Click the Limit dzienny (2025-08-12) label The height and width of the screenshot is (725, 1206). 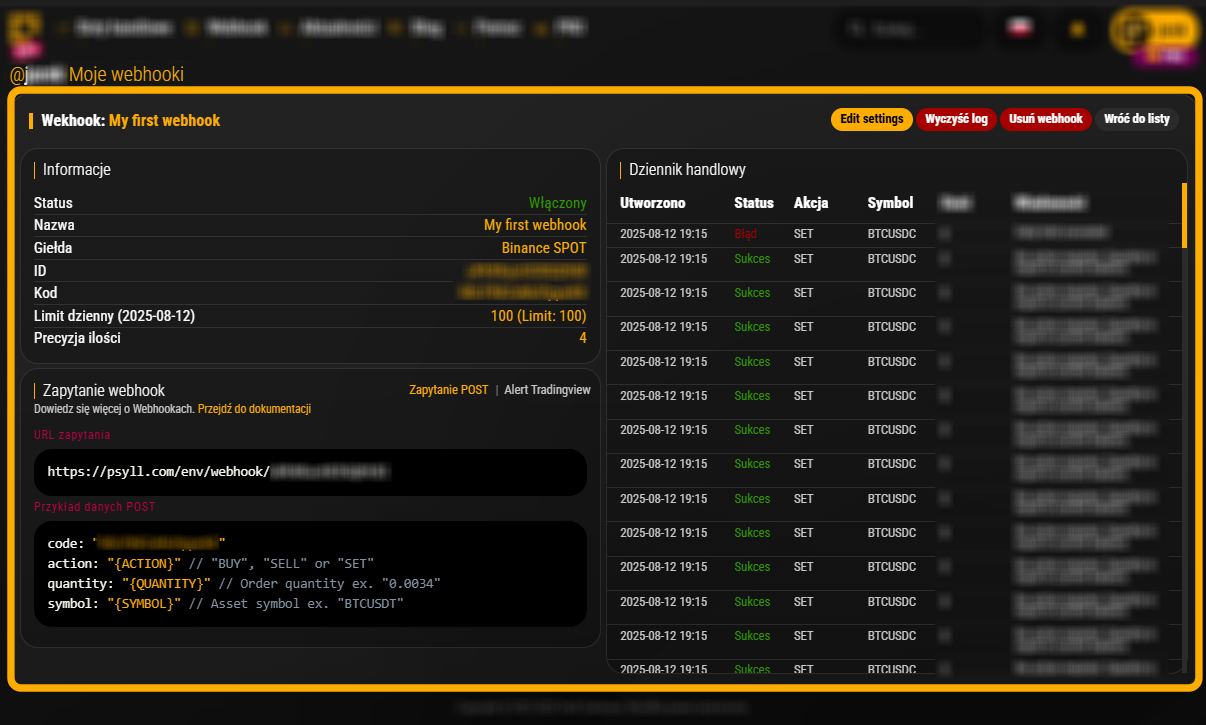coord(114,316)
